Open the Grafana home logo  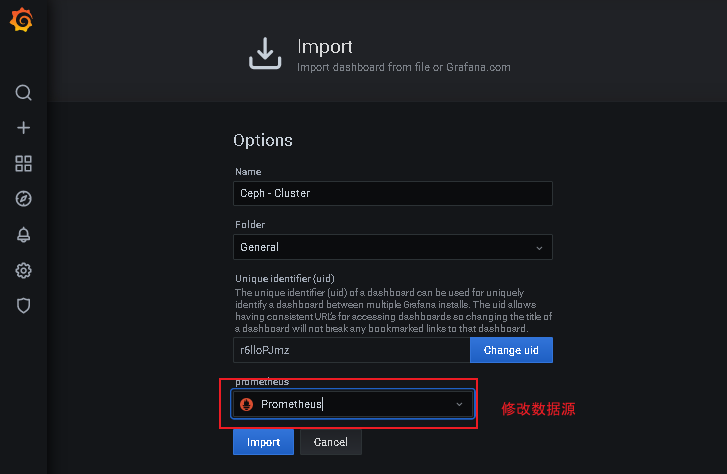pyautogui.click(x=21, y=20)
